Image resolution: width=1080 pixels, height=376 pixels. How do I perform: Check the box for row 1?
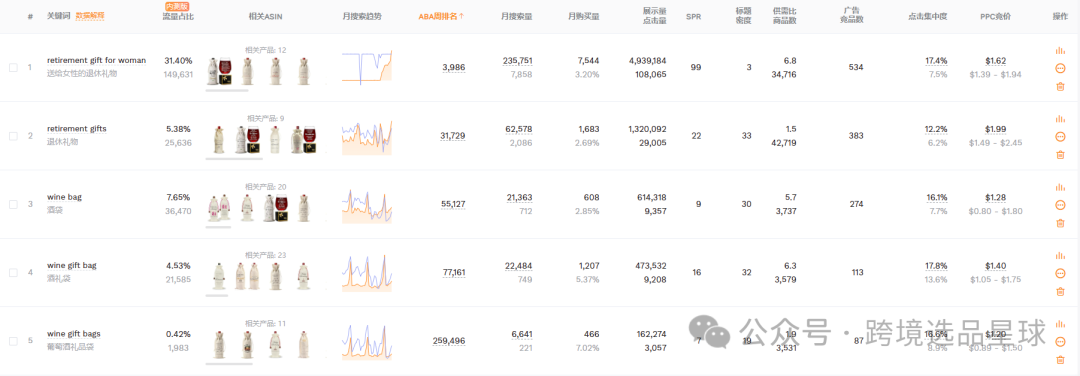13,67
